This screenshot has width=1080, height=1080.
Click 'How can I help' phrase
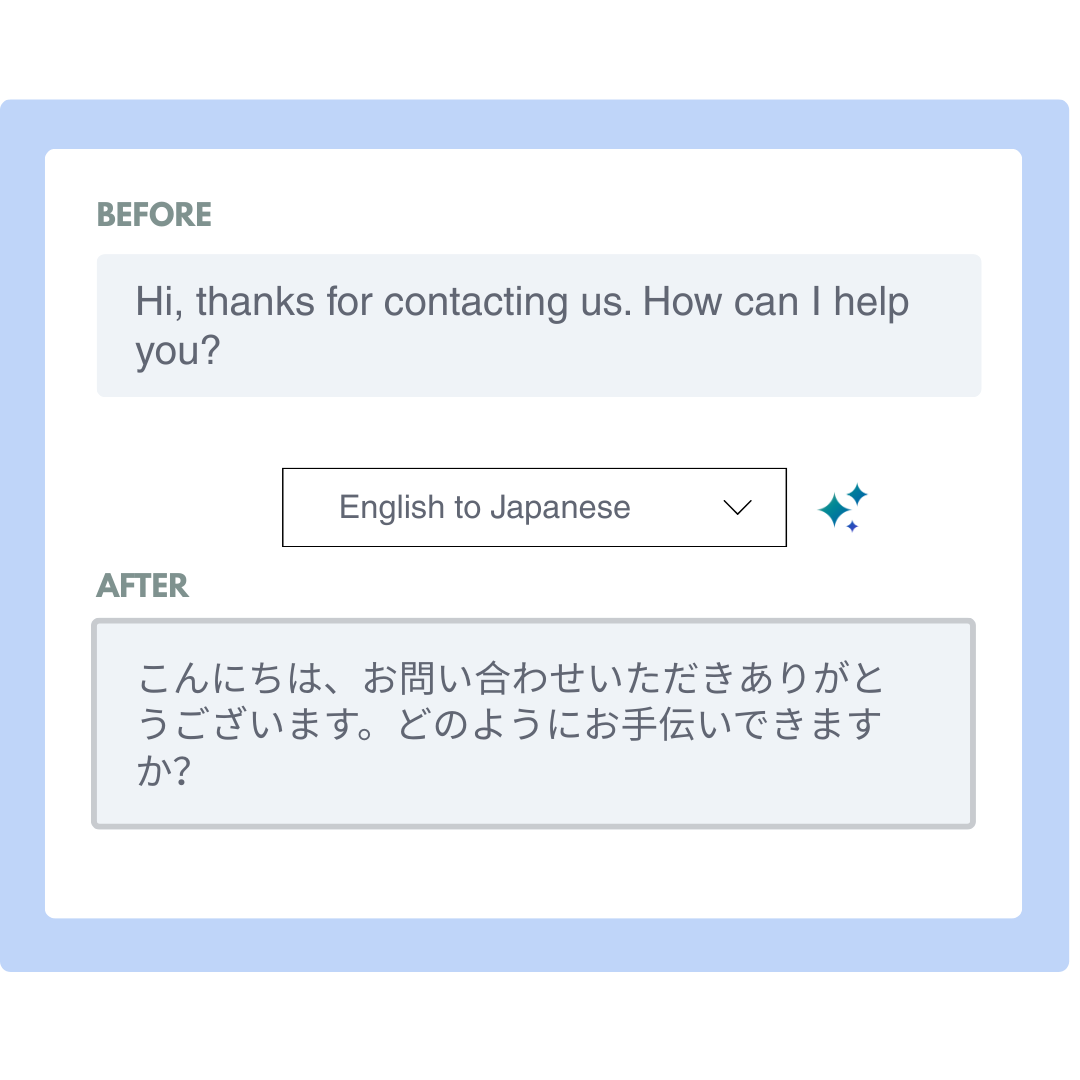pyautogui.click(x=776, y=302)
